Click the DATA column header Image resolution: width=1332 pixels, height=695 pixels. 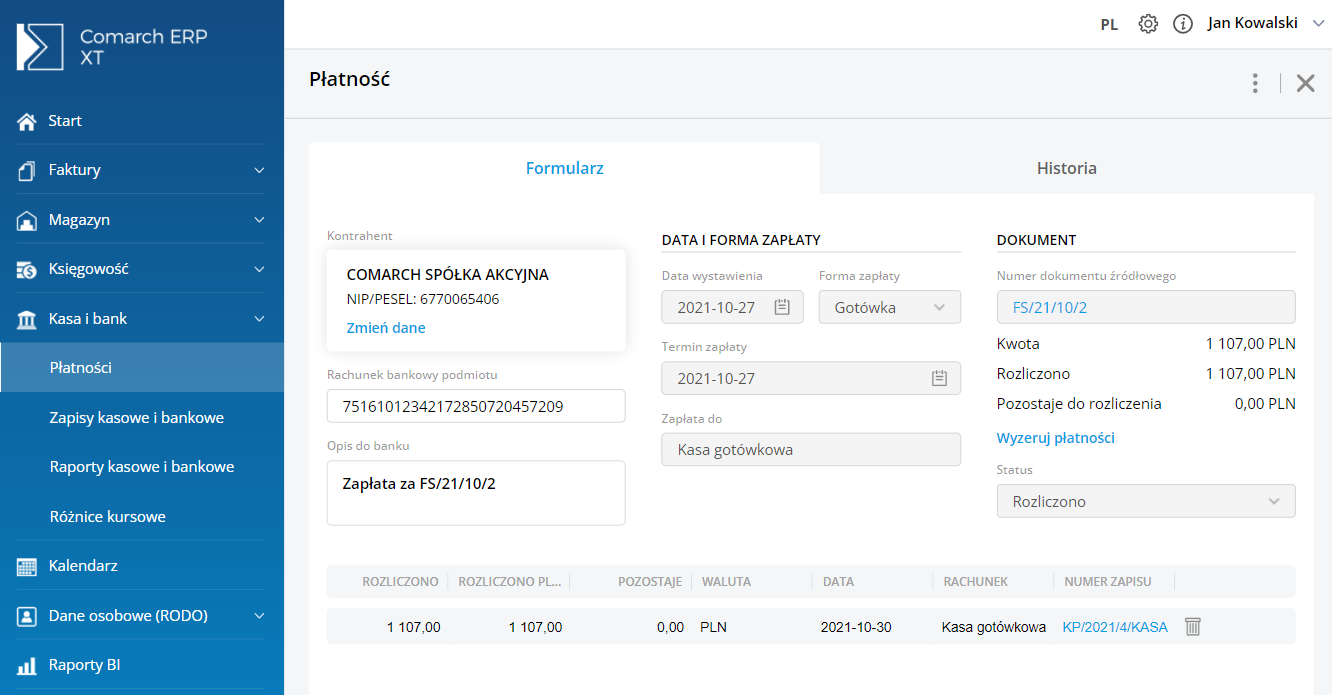click(x=838, y=582)
